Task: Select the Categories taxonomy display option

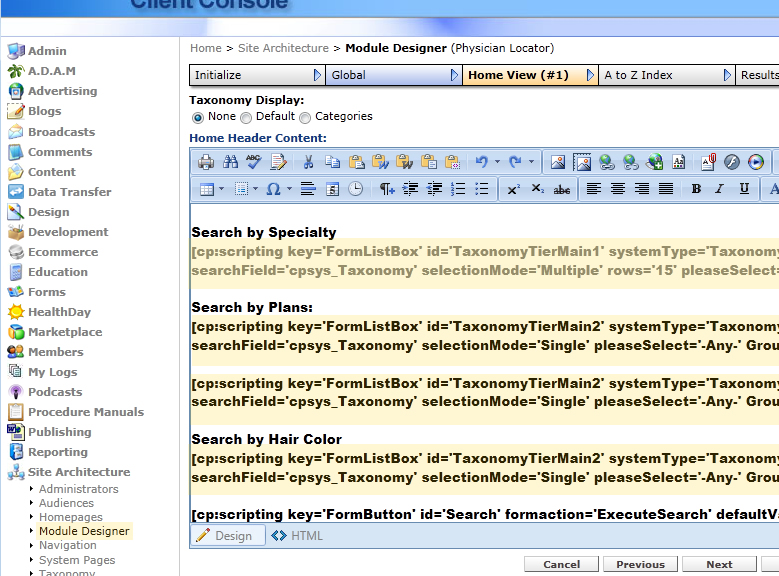Action: click(x=305, y=117)
